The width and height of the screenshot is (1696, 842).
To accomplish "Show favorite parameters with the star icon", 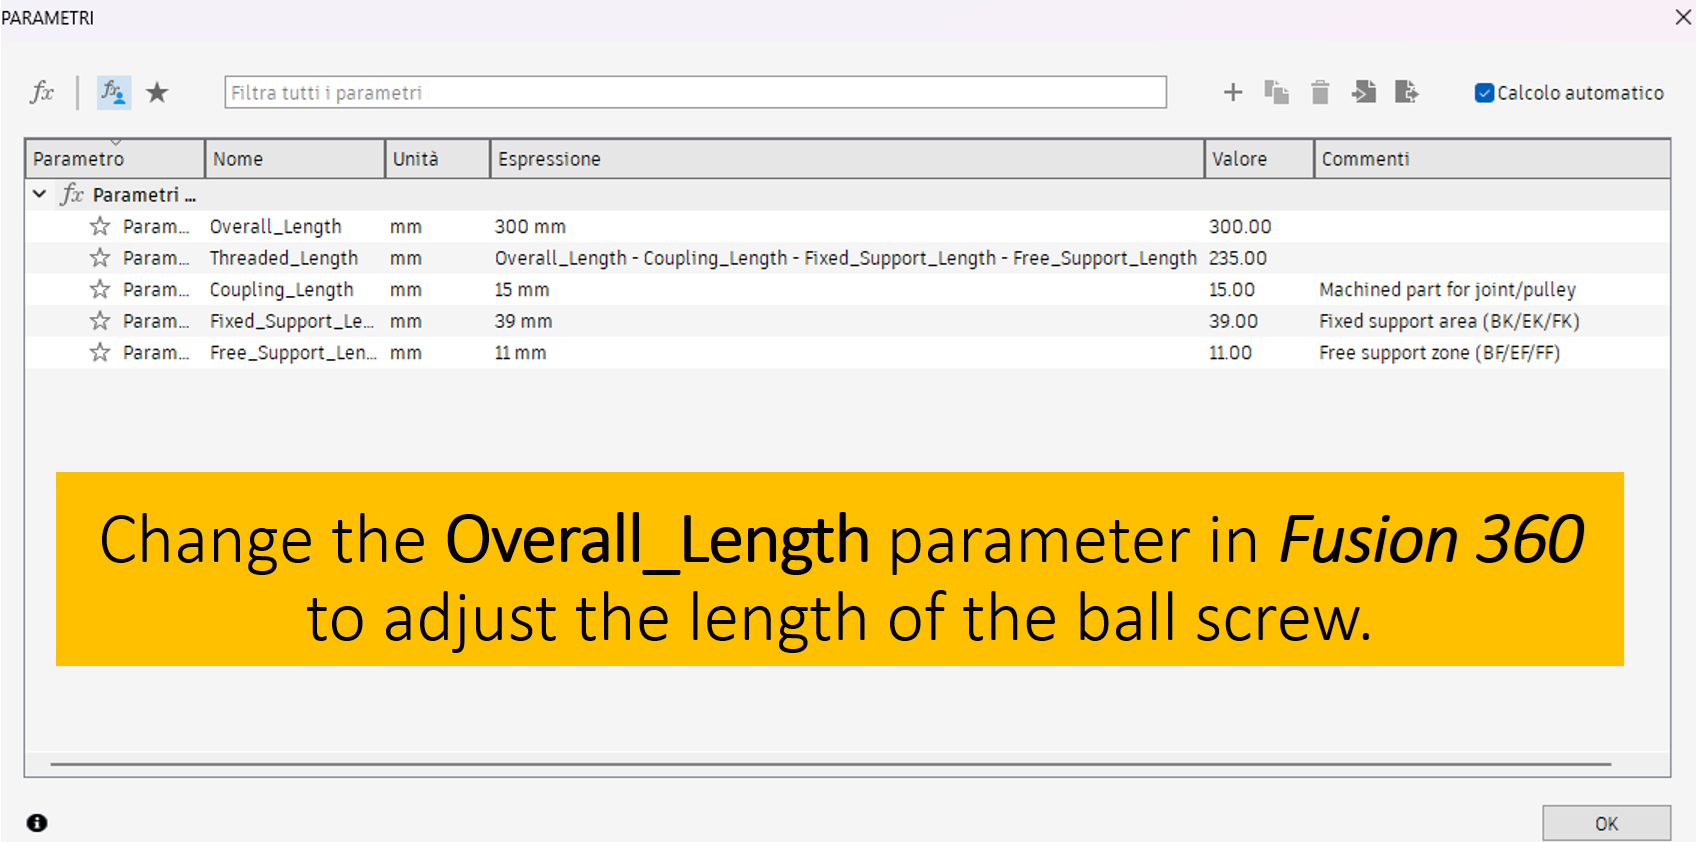I will tap(157, 92).
